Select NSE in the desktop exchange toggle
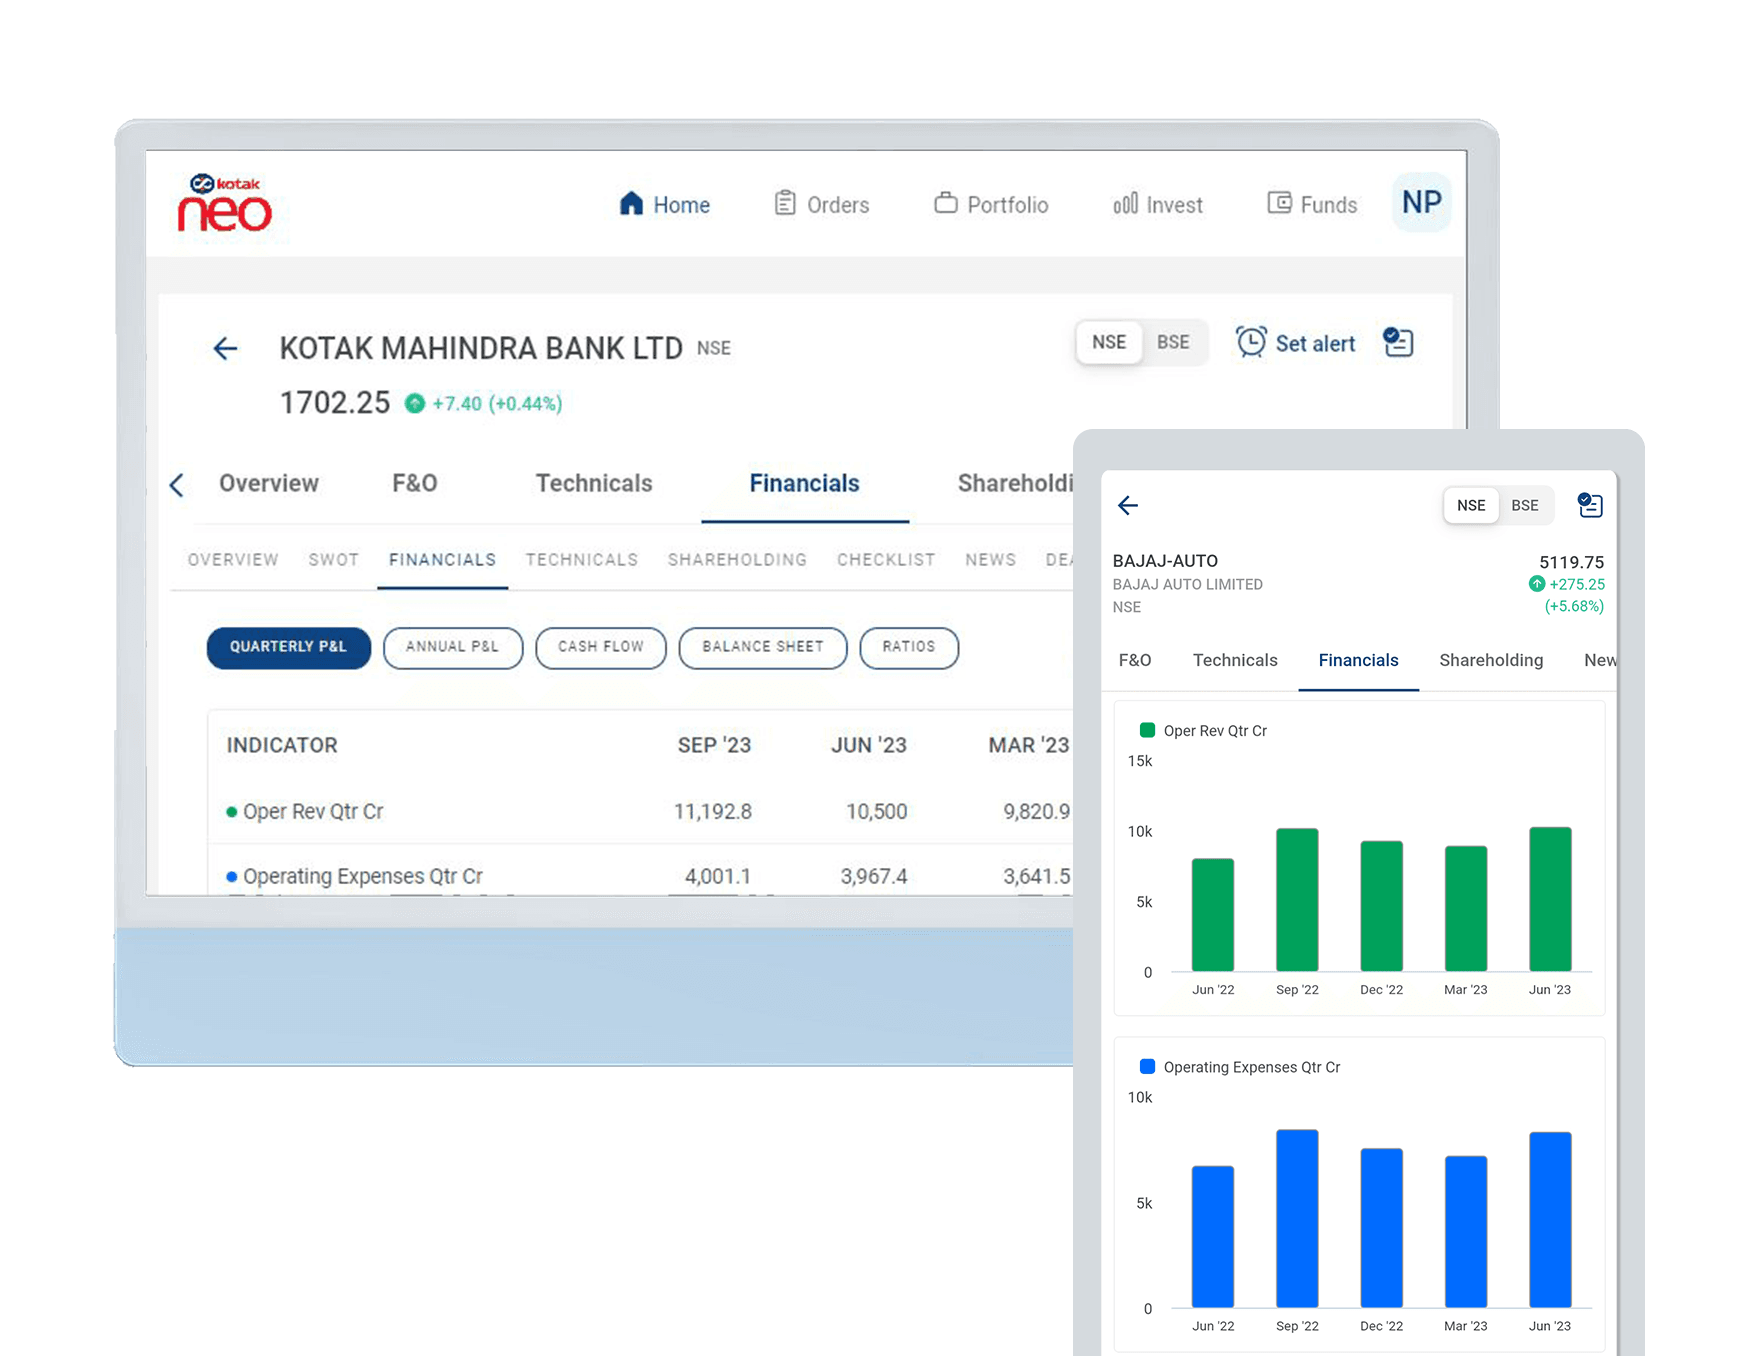Screen dimensions: 1761x1356 [x=1109, y=342]
